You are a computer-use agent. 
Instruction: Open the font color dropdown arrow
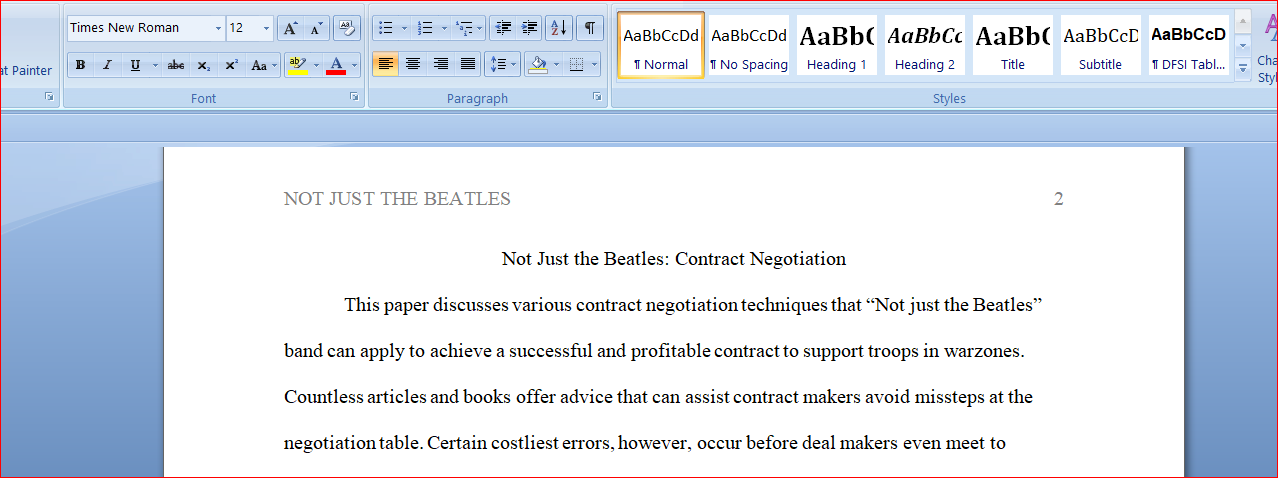[354, 65]
